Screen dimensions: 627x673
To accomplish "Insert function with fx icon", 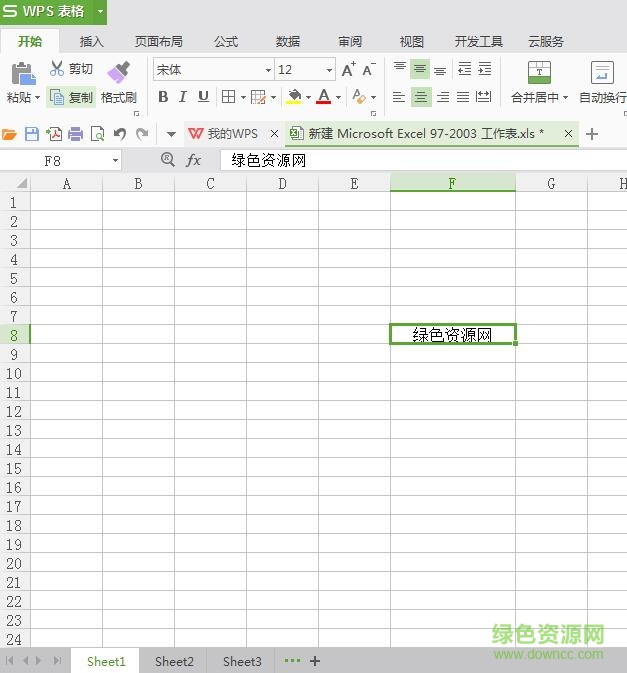I will pyautogui.click(x=193, y=160).
